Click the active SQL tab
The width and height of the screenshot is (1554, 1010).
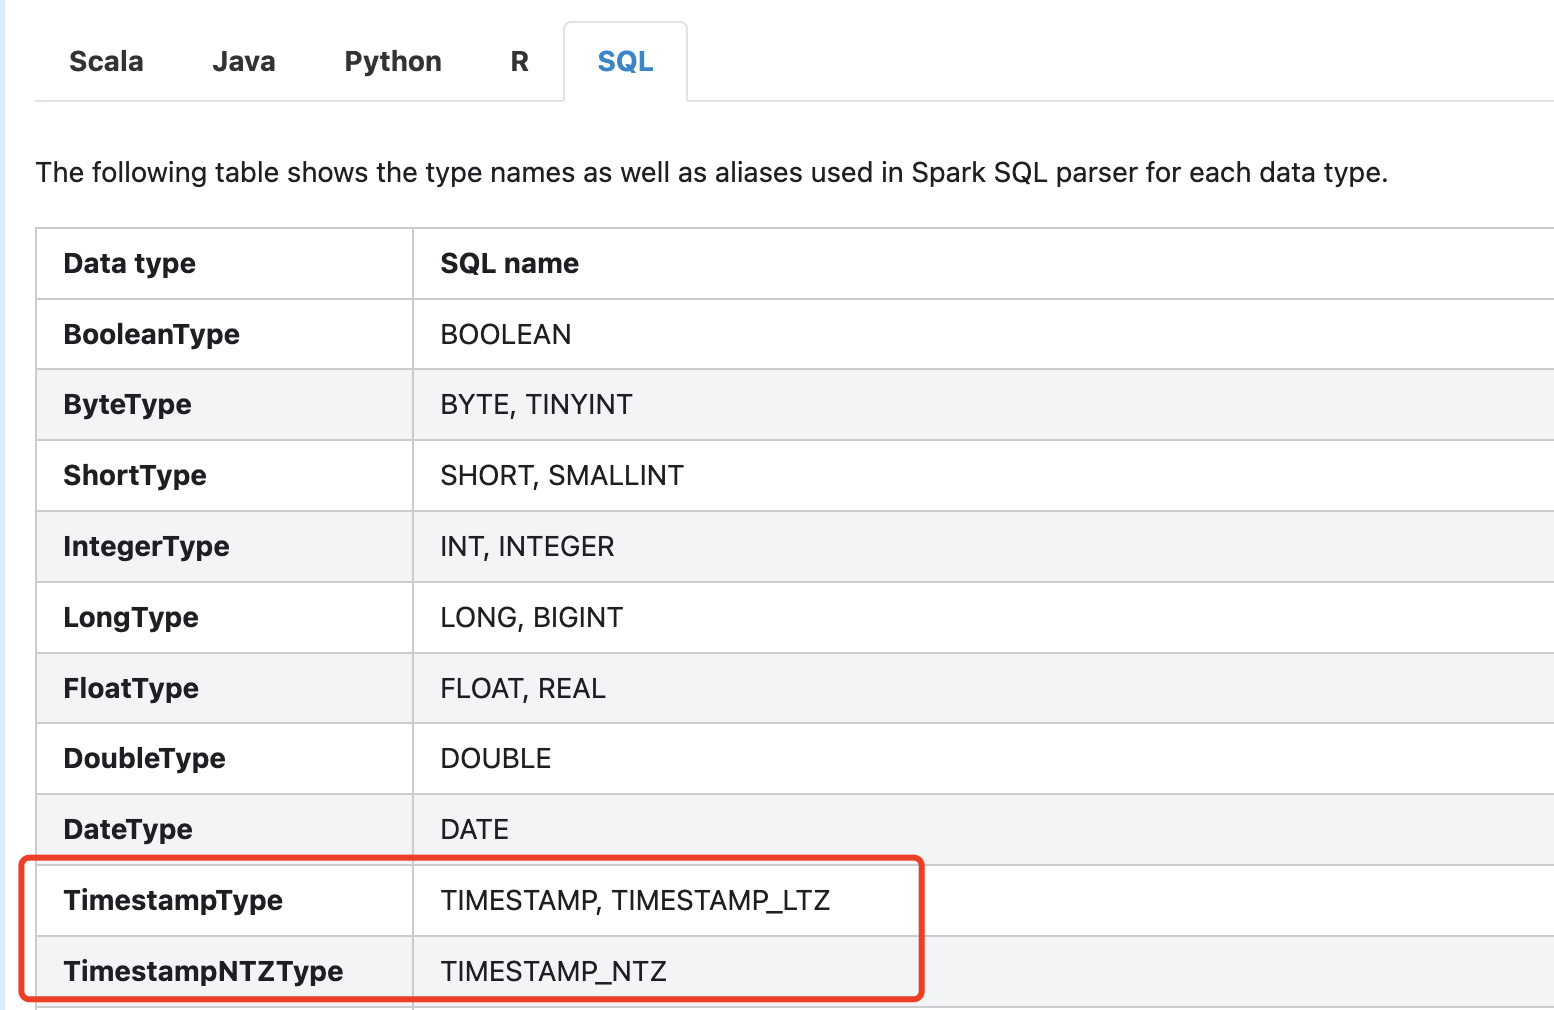click(x=625, y=62)
